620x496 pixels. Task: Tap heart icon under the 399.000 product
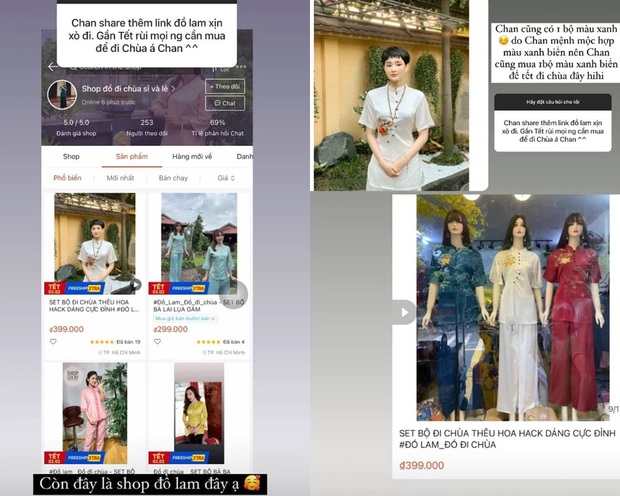[53, 341]
